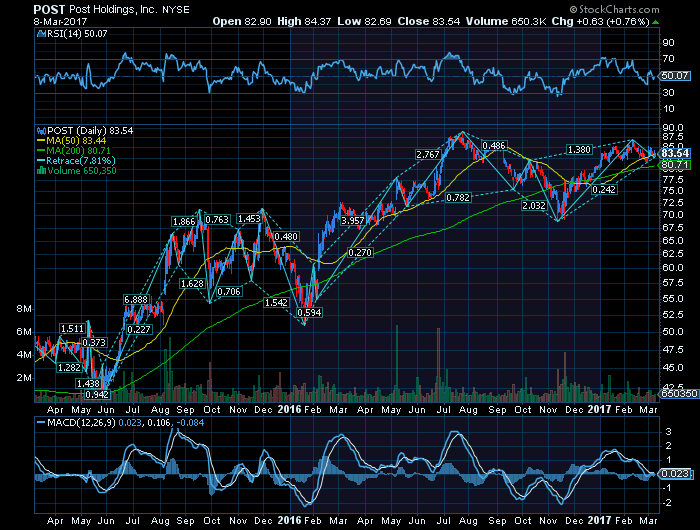Click the 50.07 RSI axis value tag
The width and height of the screenshot is (700, 530).
pos(674,76)
